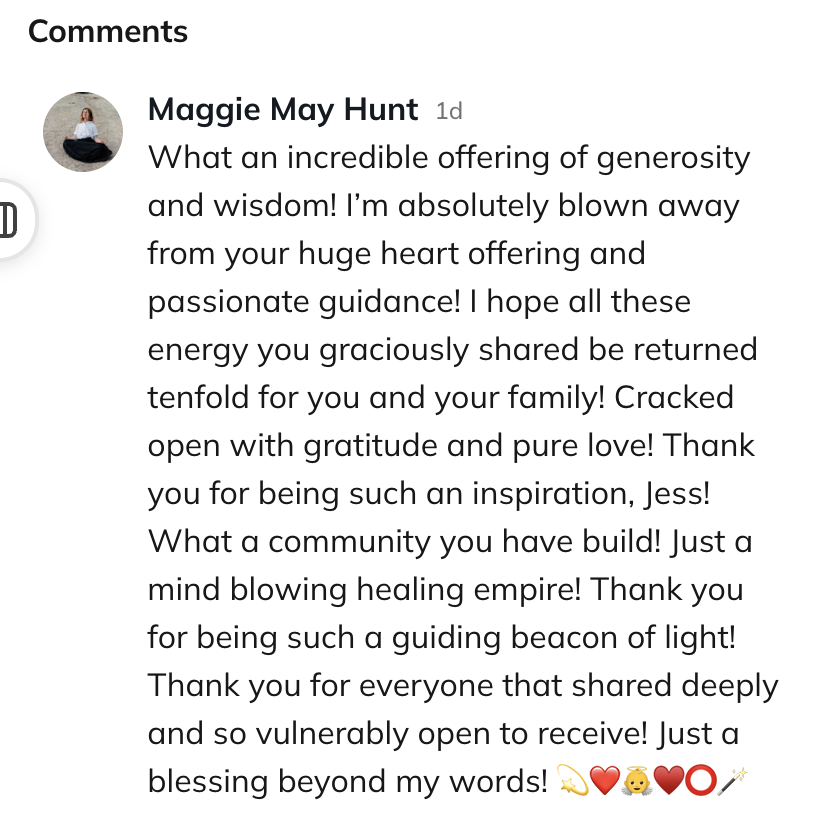Viewport: 830px width, 830px height.
Task: Click the phrase "blessing beyond my words!"
Action: pos(343,781)
